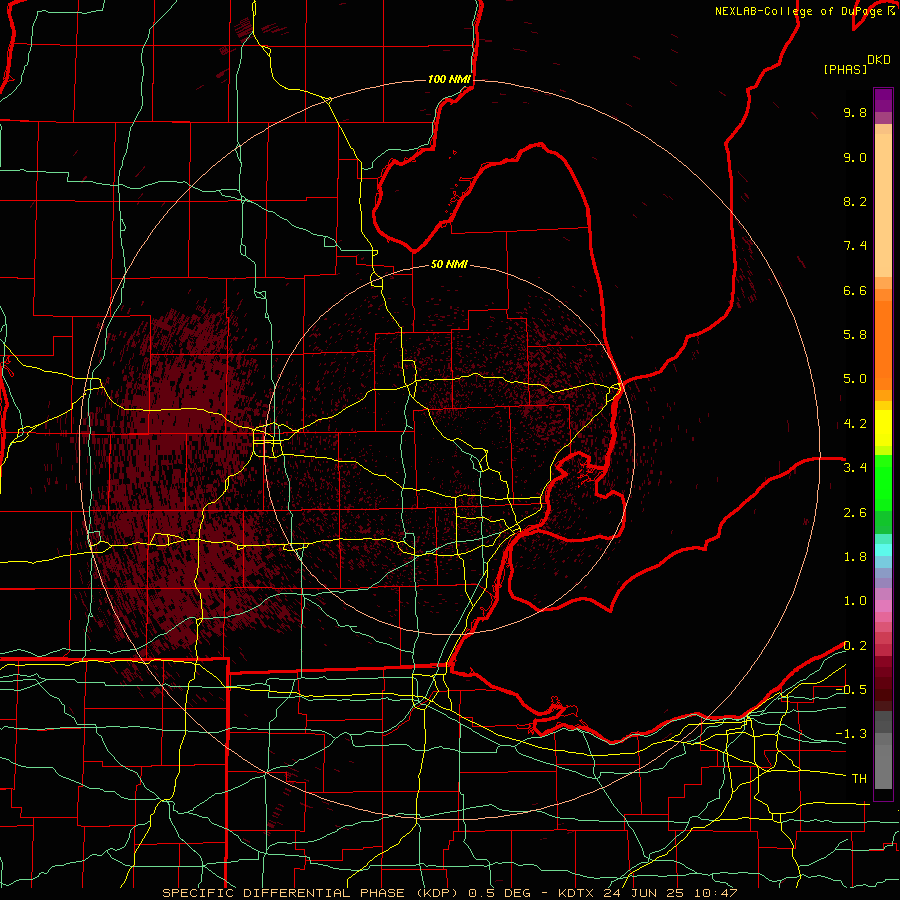Select the 6.6 value on color scale
The image size is (900, 900).
pos(855,290)
